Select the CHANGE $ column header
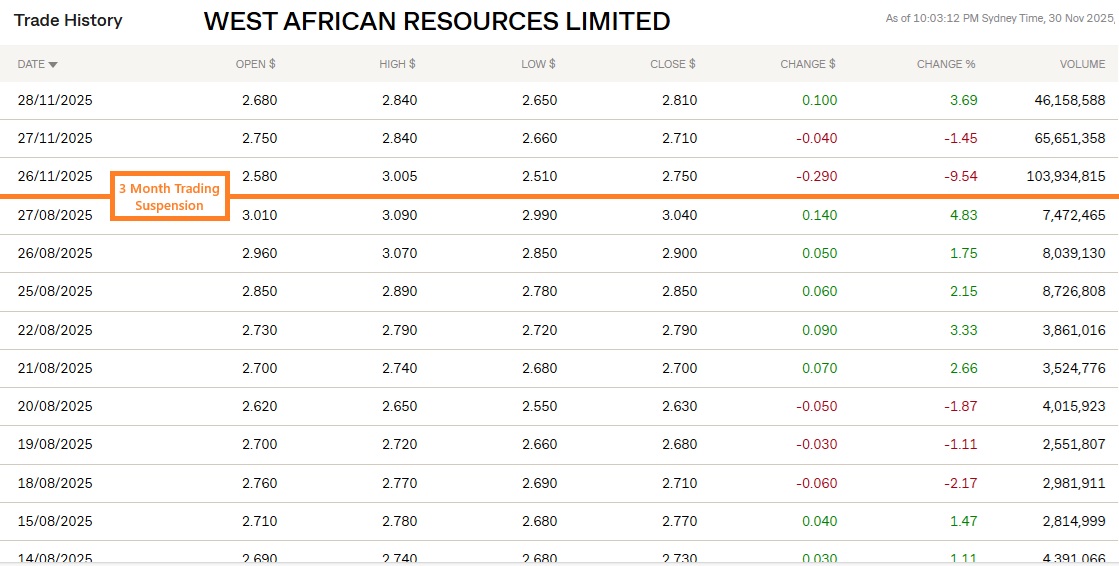The image size is (1119, 566). point(808,64)
